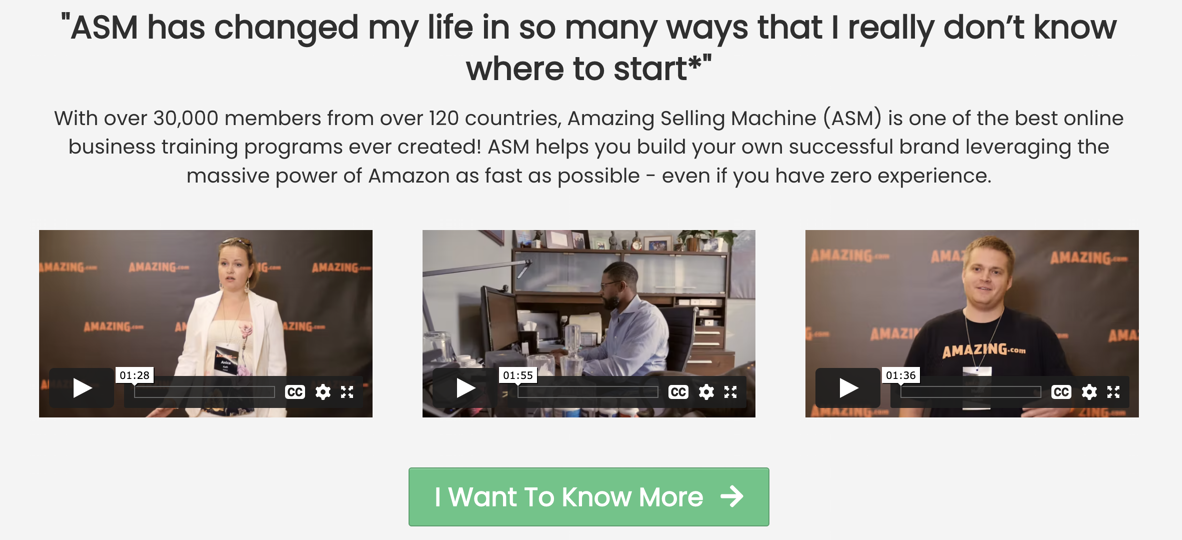Image resolution: width=1182 pixels, height=540 pixels.
Task: Enter fullscreen on the middle video
Action: coord(730,392)
